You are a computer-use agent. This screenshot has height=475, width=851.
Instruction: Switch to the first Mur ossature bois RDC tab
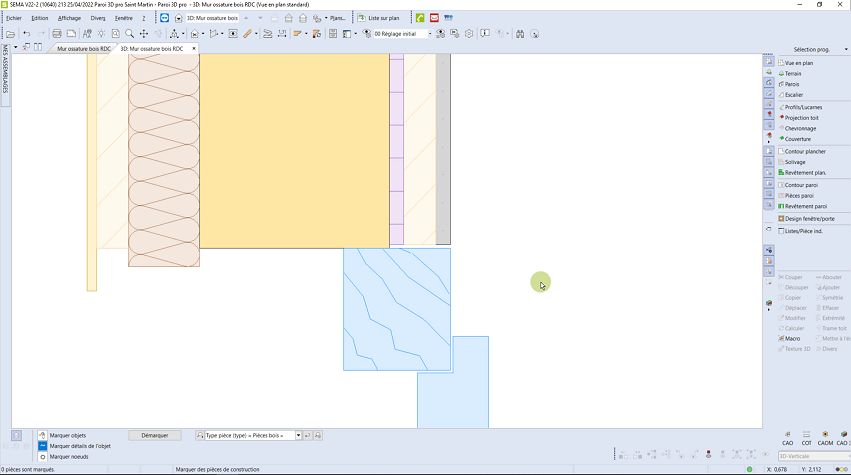[x=83, y=48]
